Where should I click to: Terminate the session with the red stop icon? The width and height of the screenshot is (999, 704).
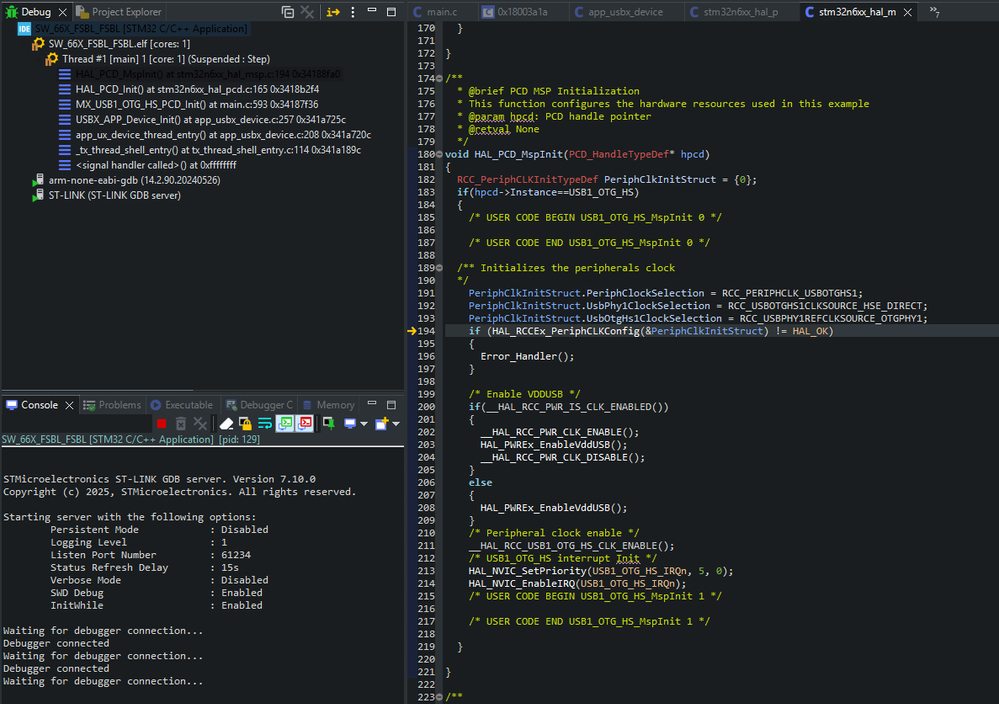pos(161,424)
